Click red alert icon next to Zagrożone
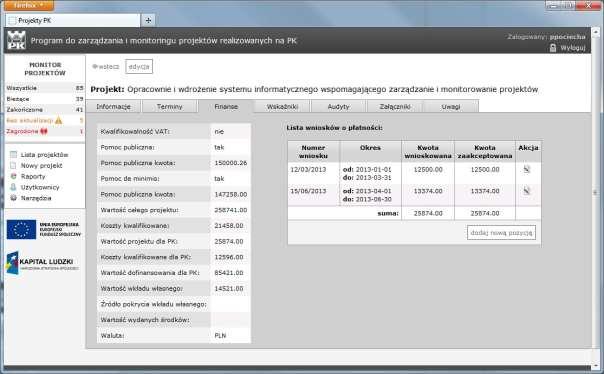Image resolution: width=604 pixels, height=374 pixels. (44, 131)
